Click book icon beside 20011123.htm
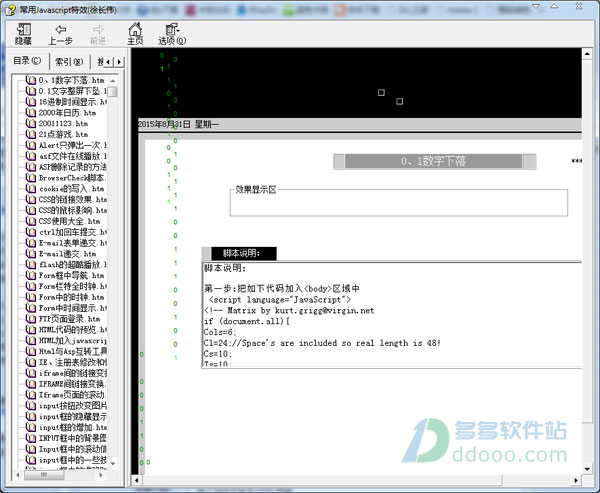 pos(31,124)
